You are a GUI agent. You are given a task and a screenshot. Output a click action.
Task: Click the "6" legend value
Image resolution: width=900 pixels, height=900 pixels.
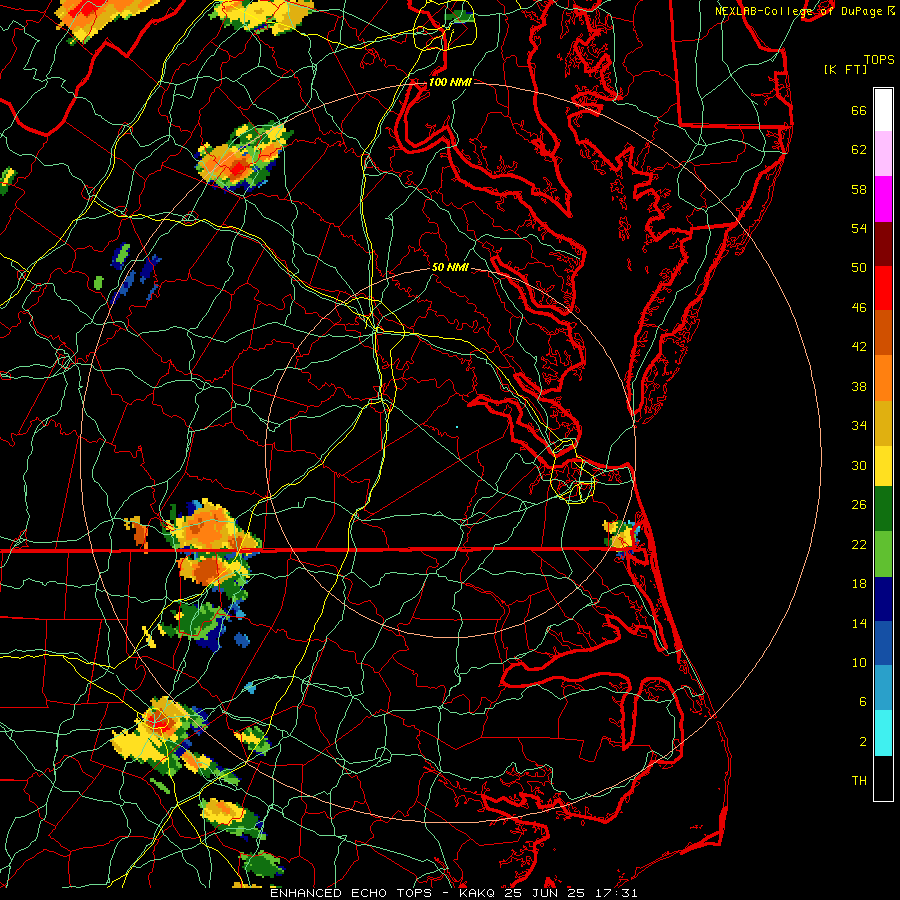pyautogui.click(x=863, y=702)
